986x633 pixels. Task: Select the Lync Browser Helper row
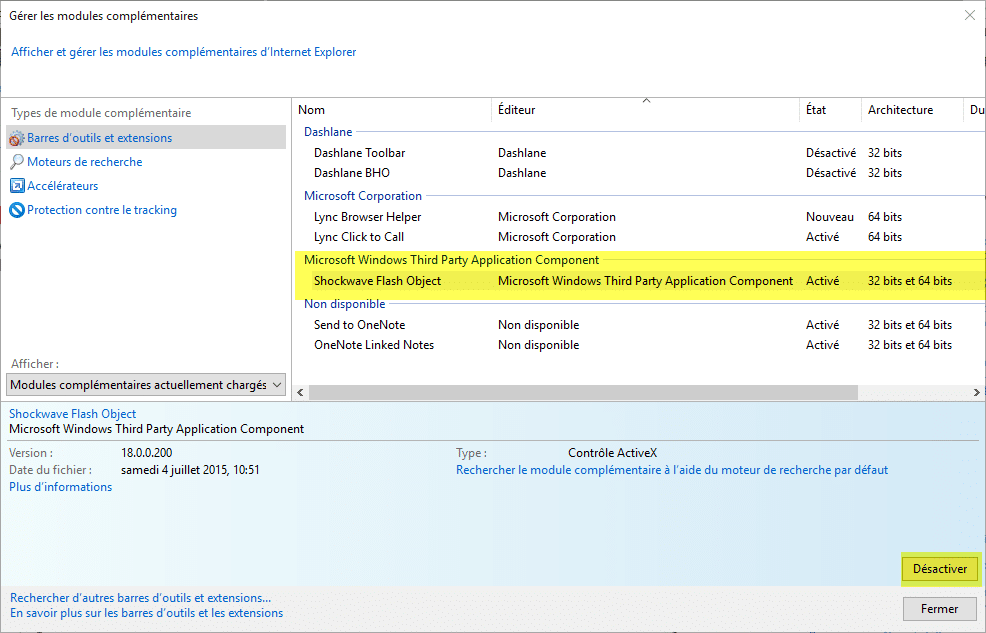pos(639,217)
